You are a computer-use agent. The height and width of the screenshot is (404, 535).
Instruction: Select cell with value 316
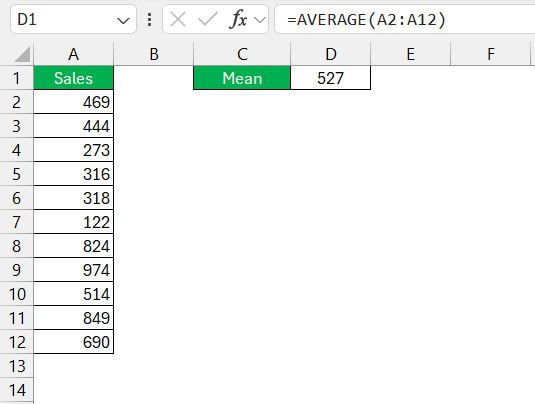(73, 174)
